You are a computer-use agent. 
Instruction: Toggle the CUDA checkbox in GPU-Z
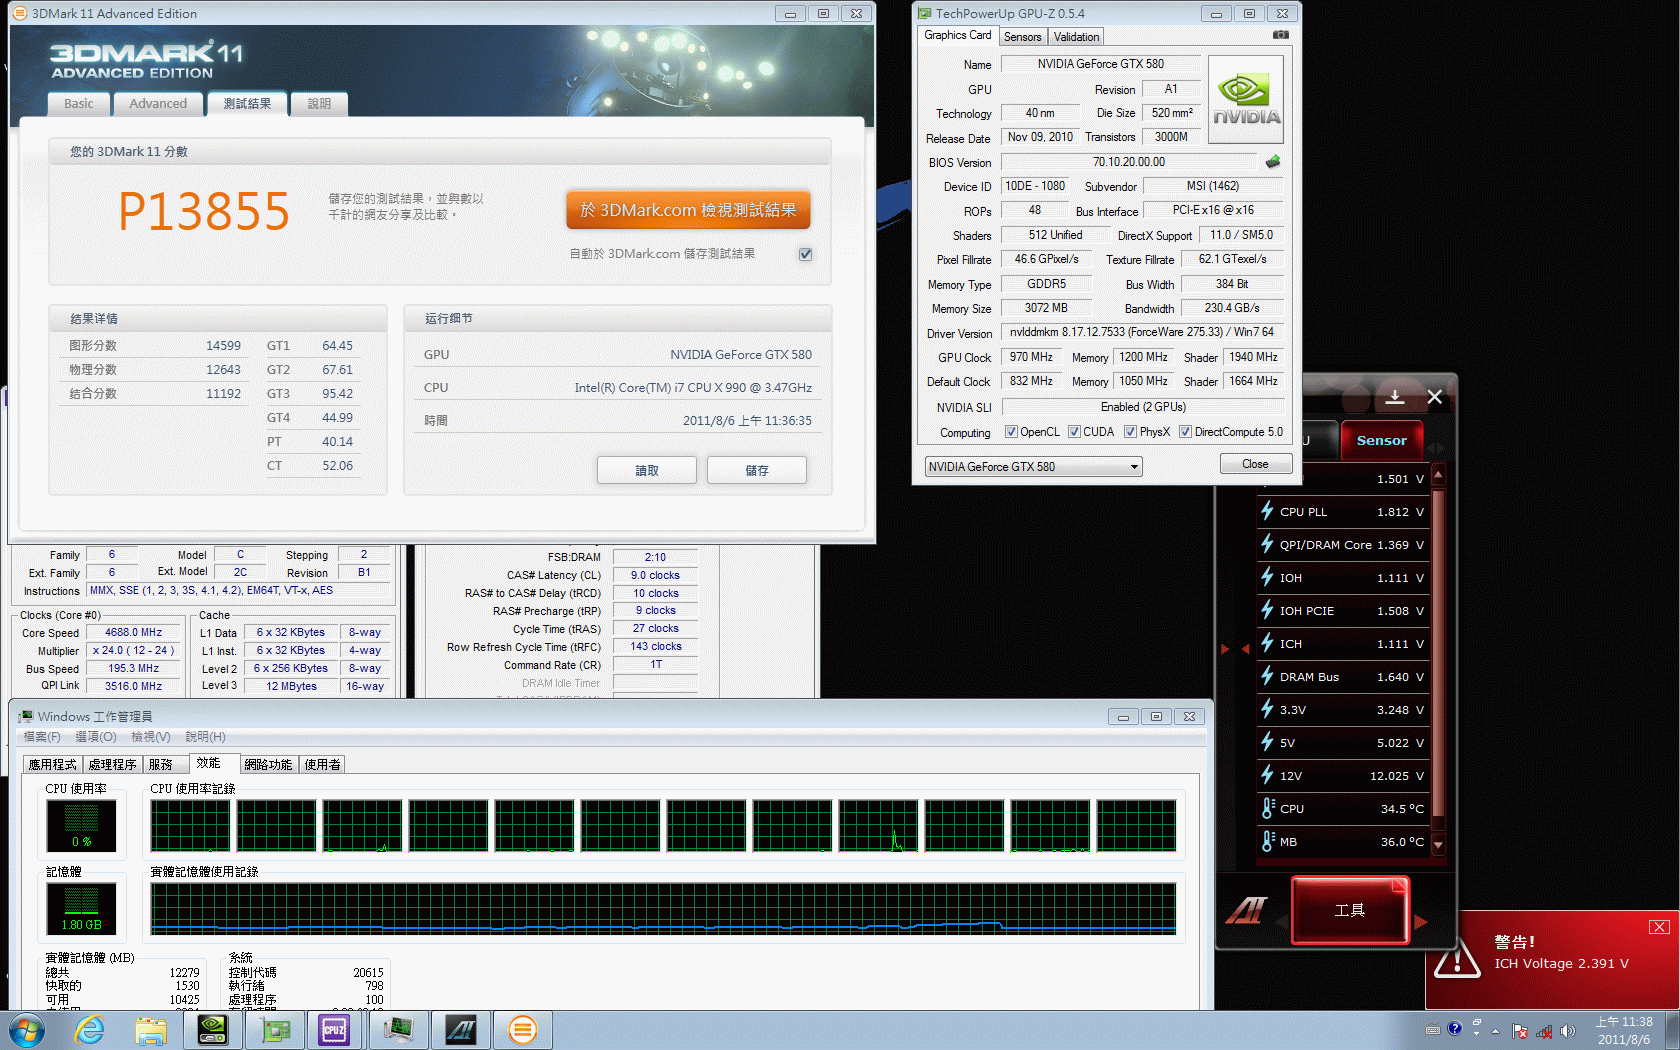pyautogui.click(x=1074, y=432)
